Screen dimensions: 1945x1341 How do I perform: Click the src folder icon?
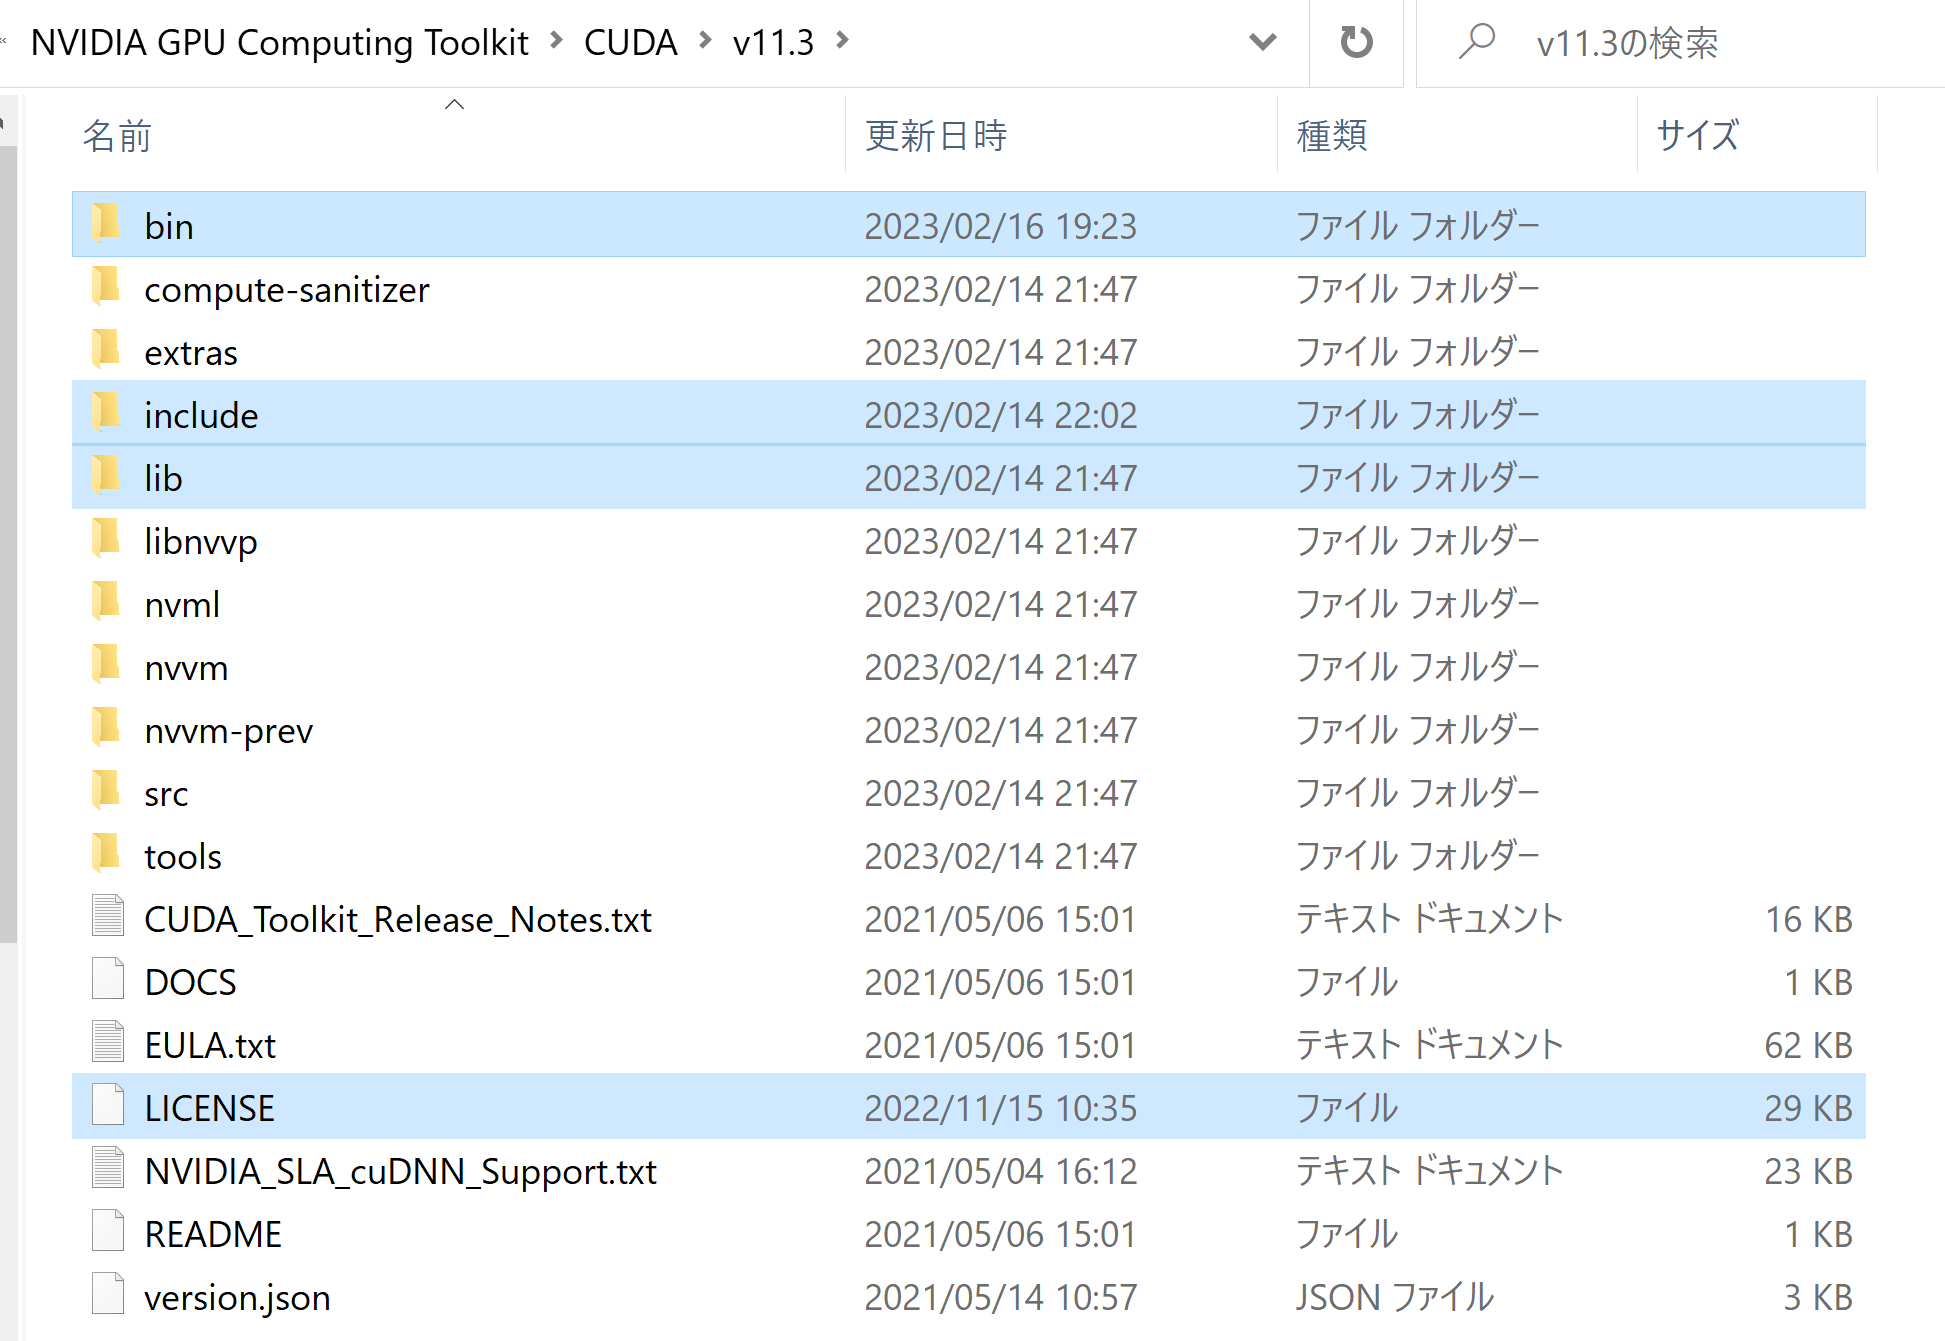[x=106, y=792]
